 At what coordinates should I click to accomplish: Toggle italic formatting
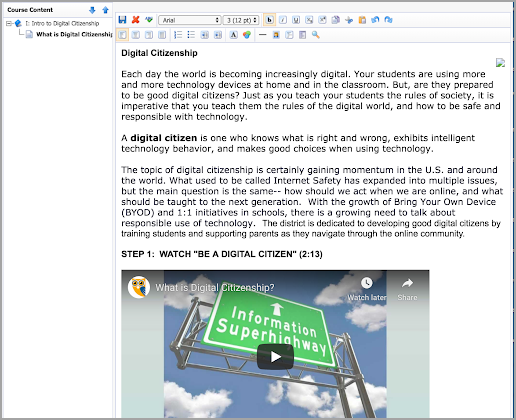(x=283, y=20)
